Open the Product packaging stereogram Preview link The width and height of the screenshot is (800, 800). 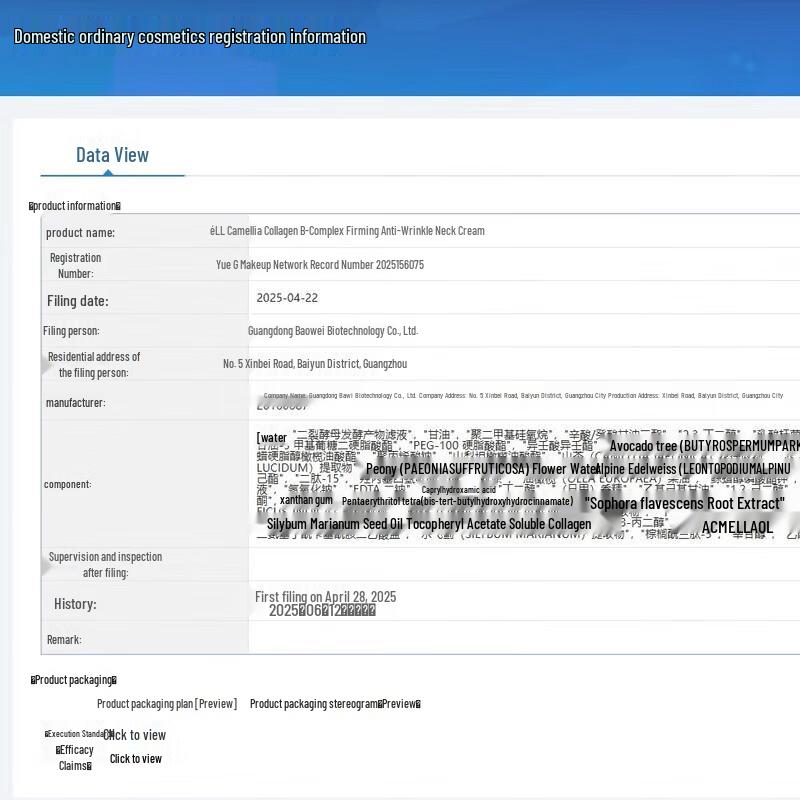335,704
